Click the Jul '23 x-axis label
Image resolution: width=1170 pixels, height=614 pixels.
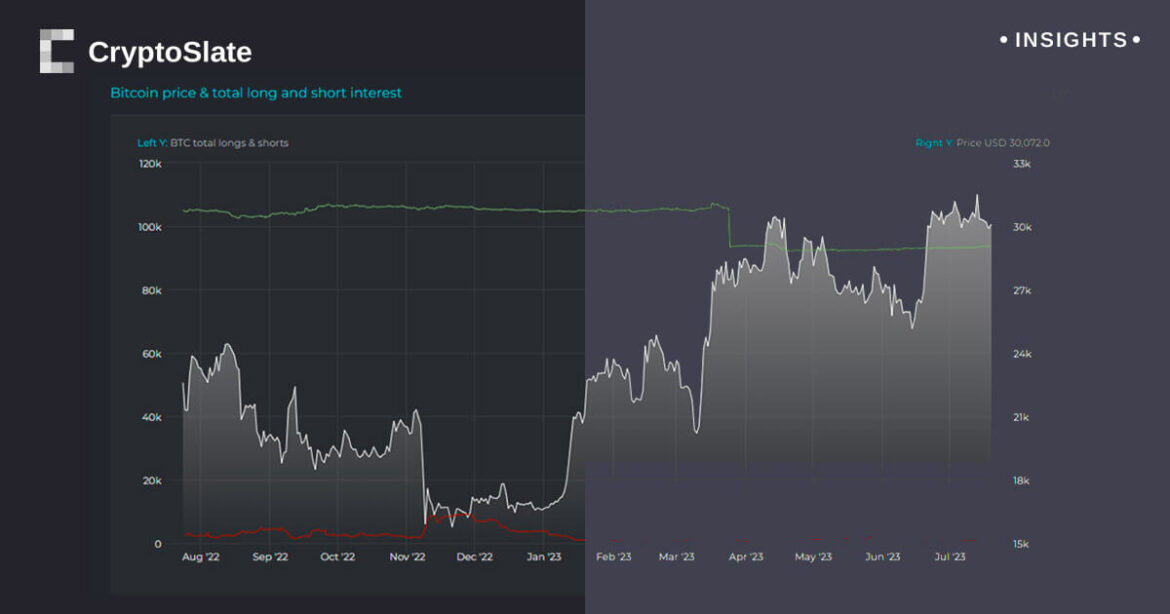(x=949, y=557)
